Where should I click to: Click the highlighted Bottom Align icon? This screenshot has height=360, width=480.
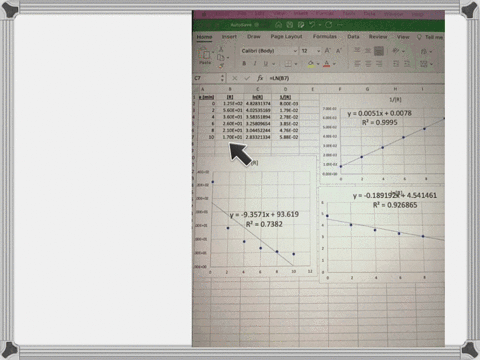(x=379, y=51)
